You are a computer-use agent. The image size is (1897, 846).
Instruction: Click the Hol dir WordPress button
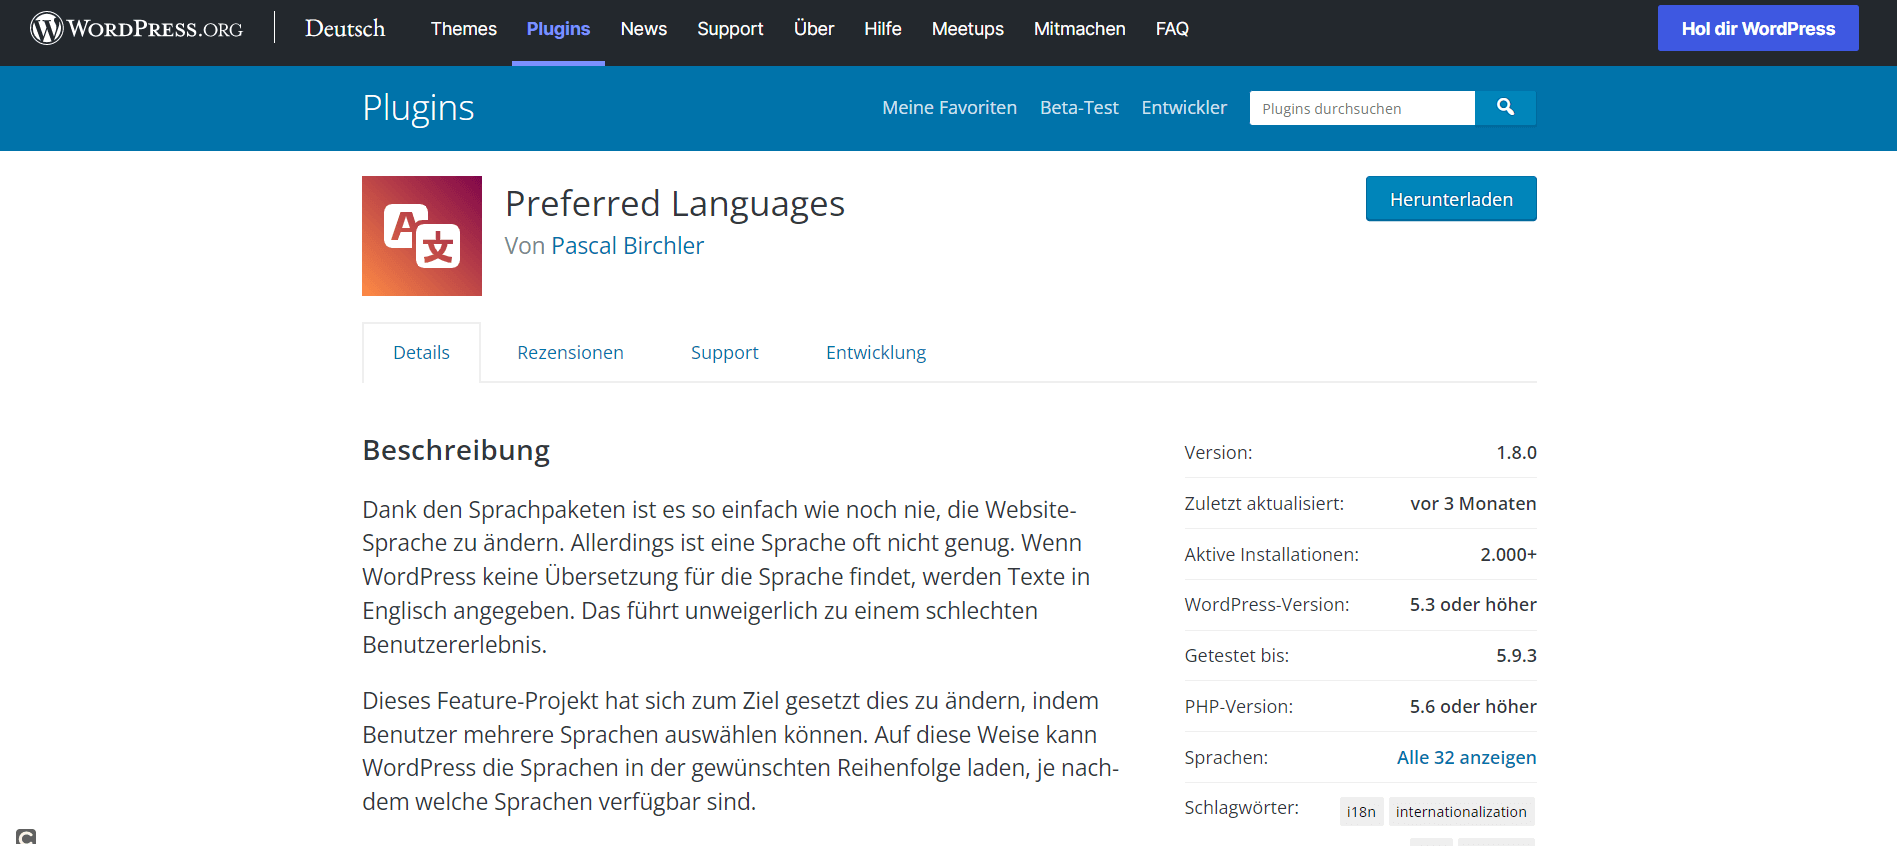pyautogui.click(x=1758, y=28)
